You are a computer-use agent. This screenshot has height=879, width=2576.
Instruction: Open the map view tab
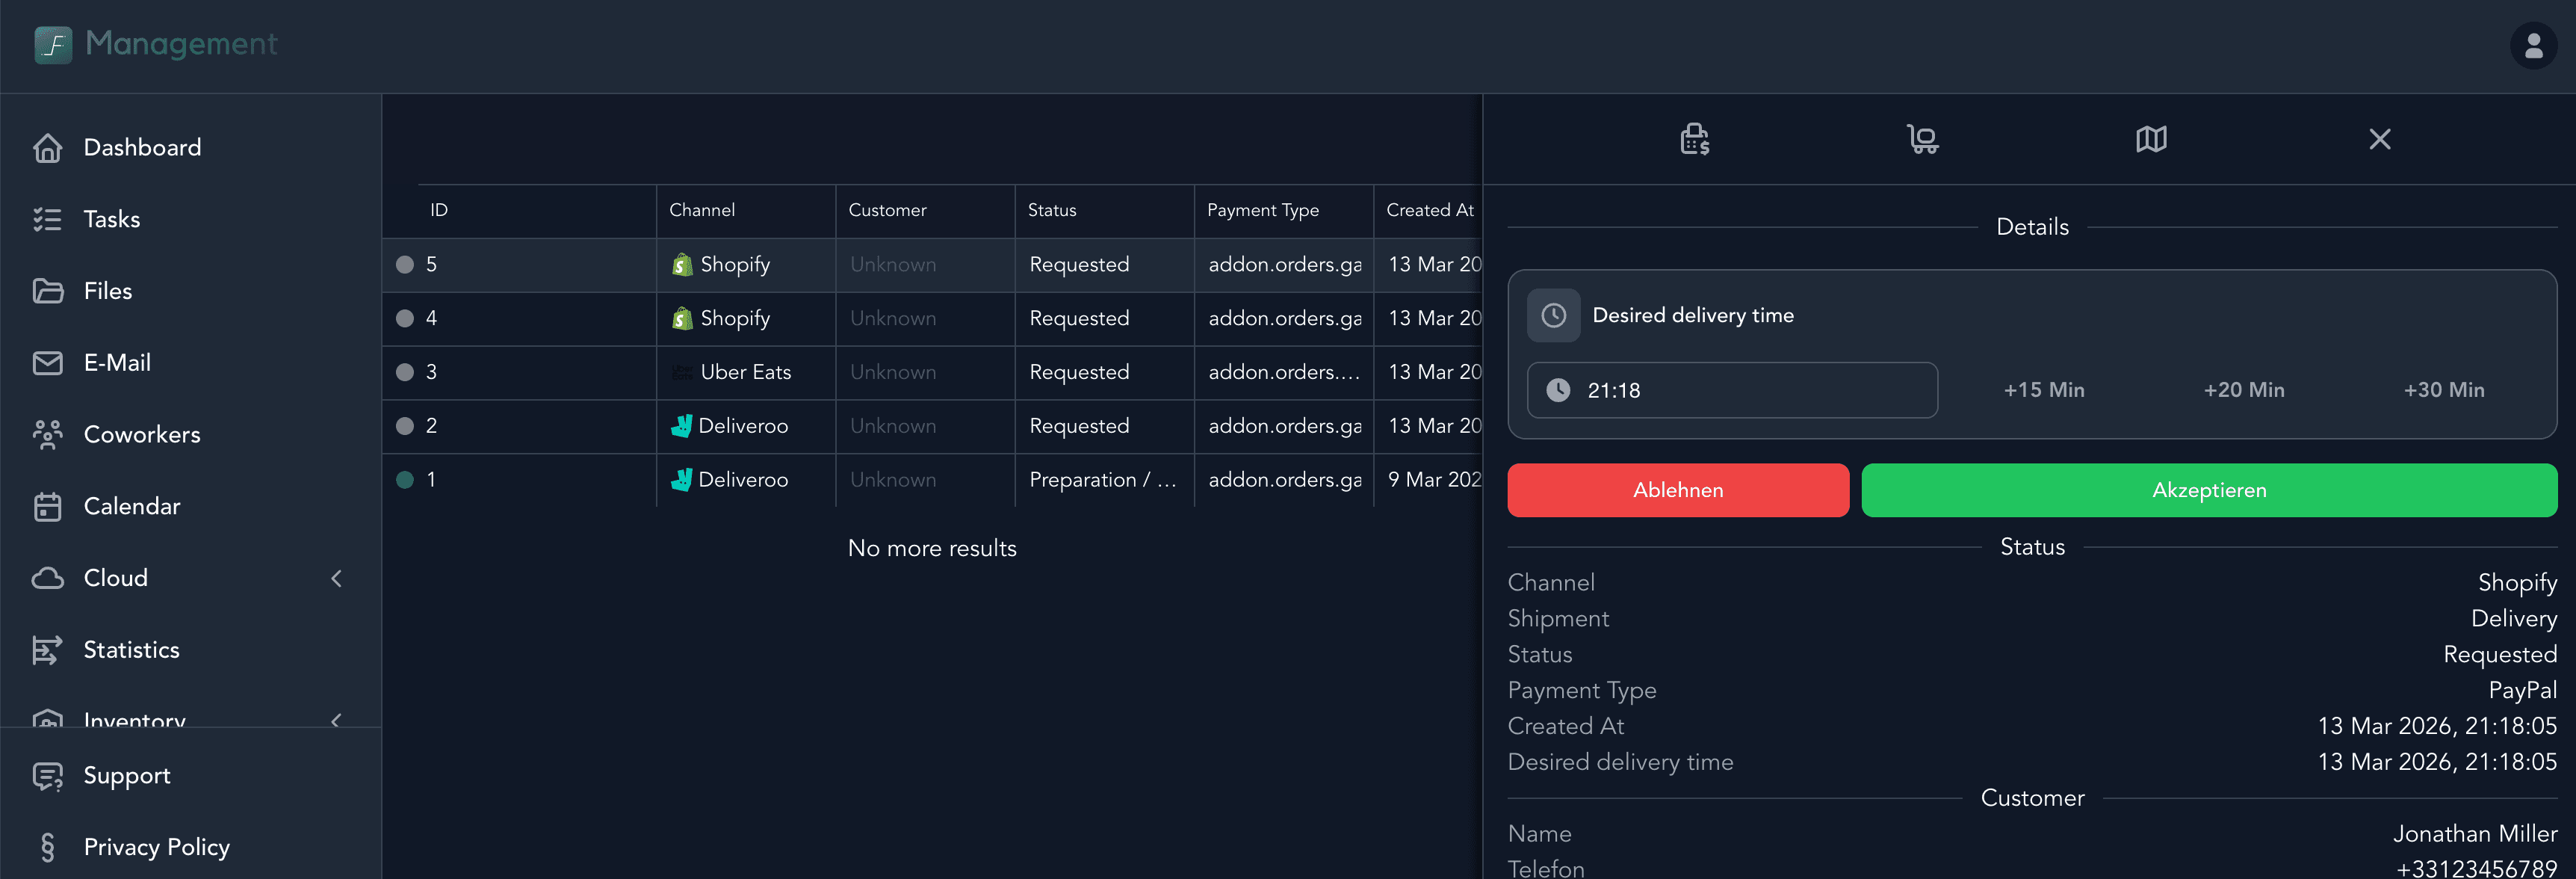tap(2151, 139)
